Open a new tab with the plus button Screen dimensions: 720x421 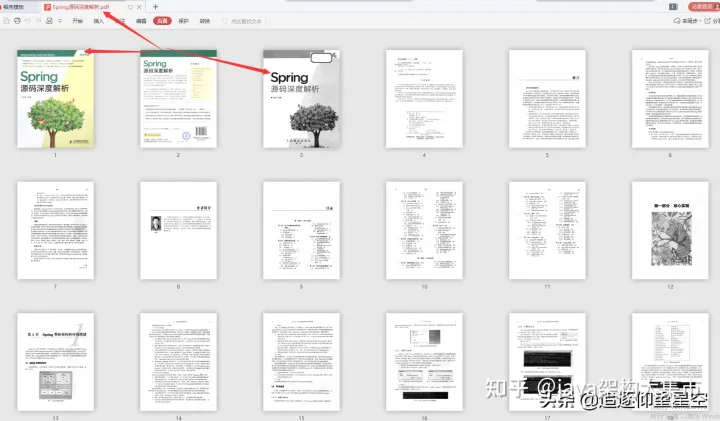click(155, 7)
